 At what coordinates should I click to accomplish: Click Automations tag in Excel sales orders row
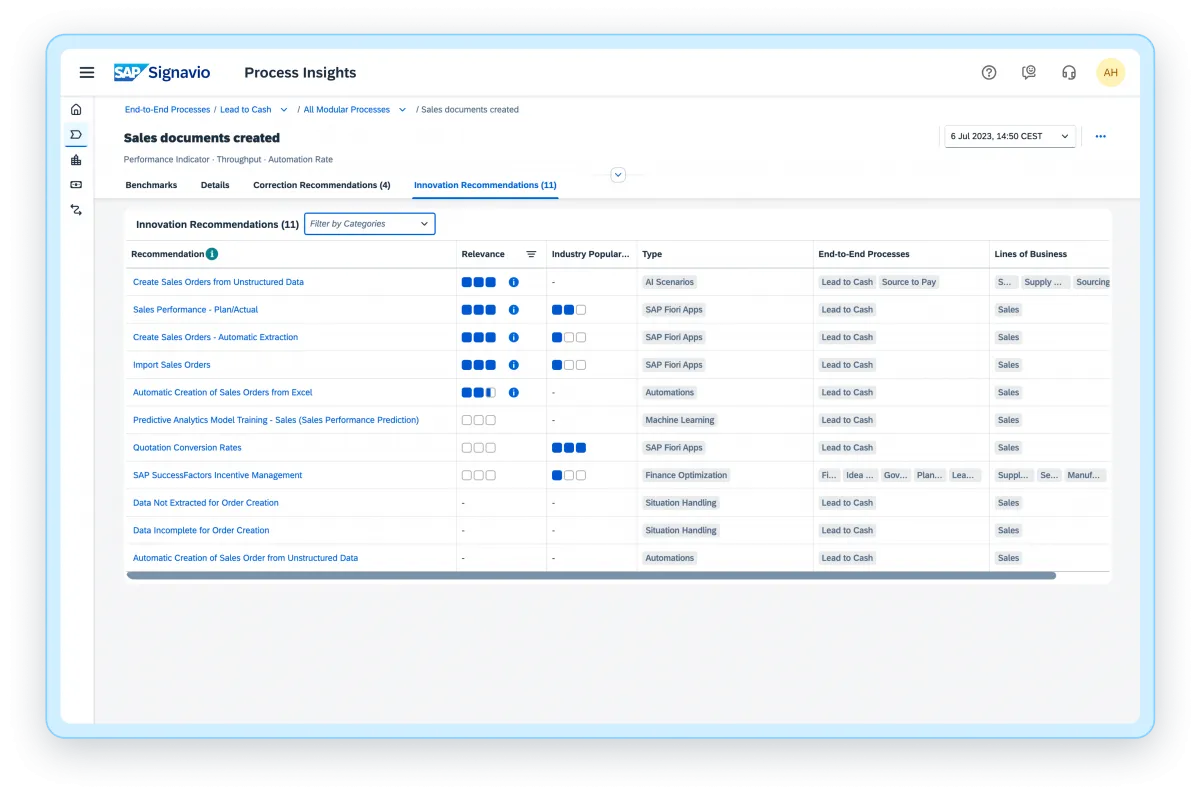tap(670, 393)
